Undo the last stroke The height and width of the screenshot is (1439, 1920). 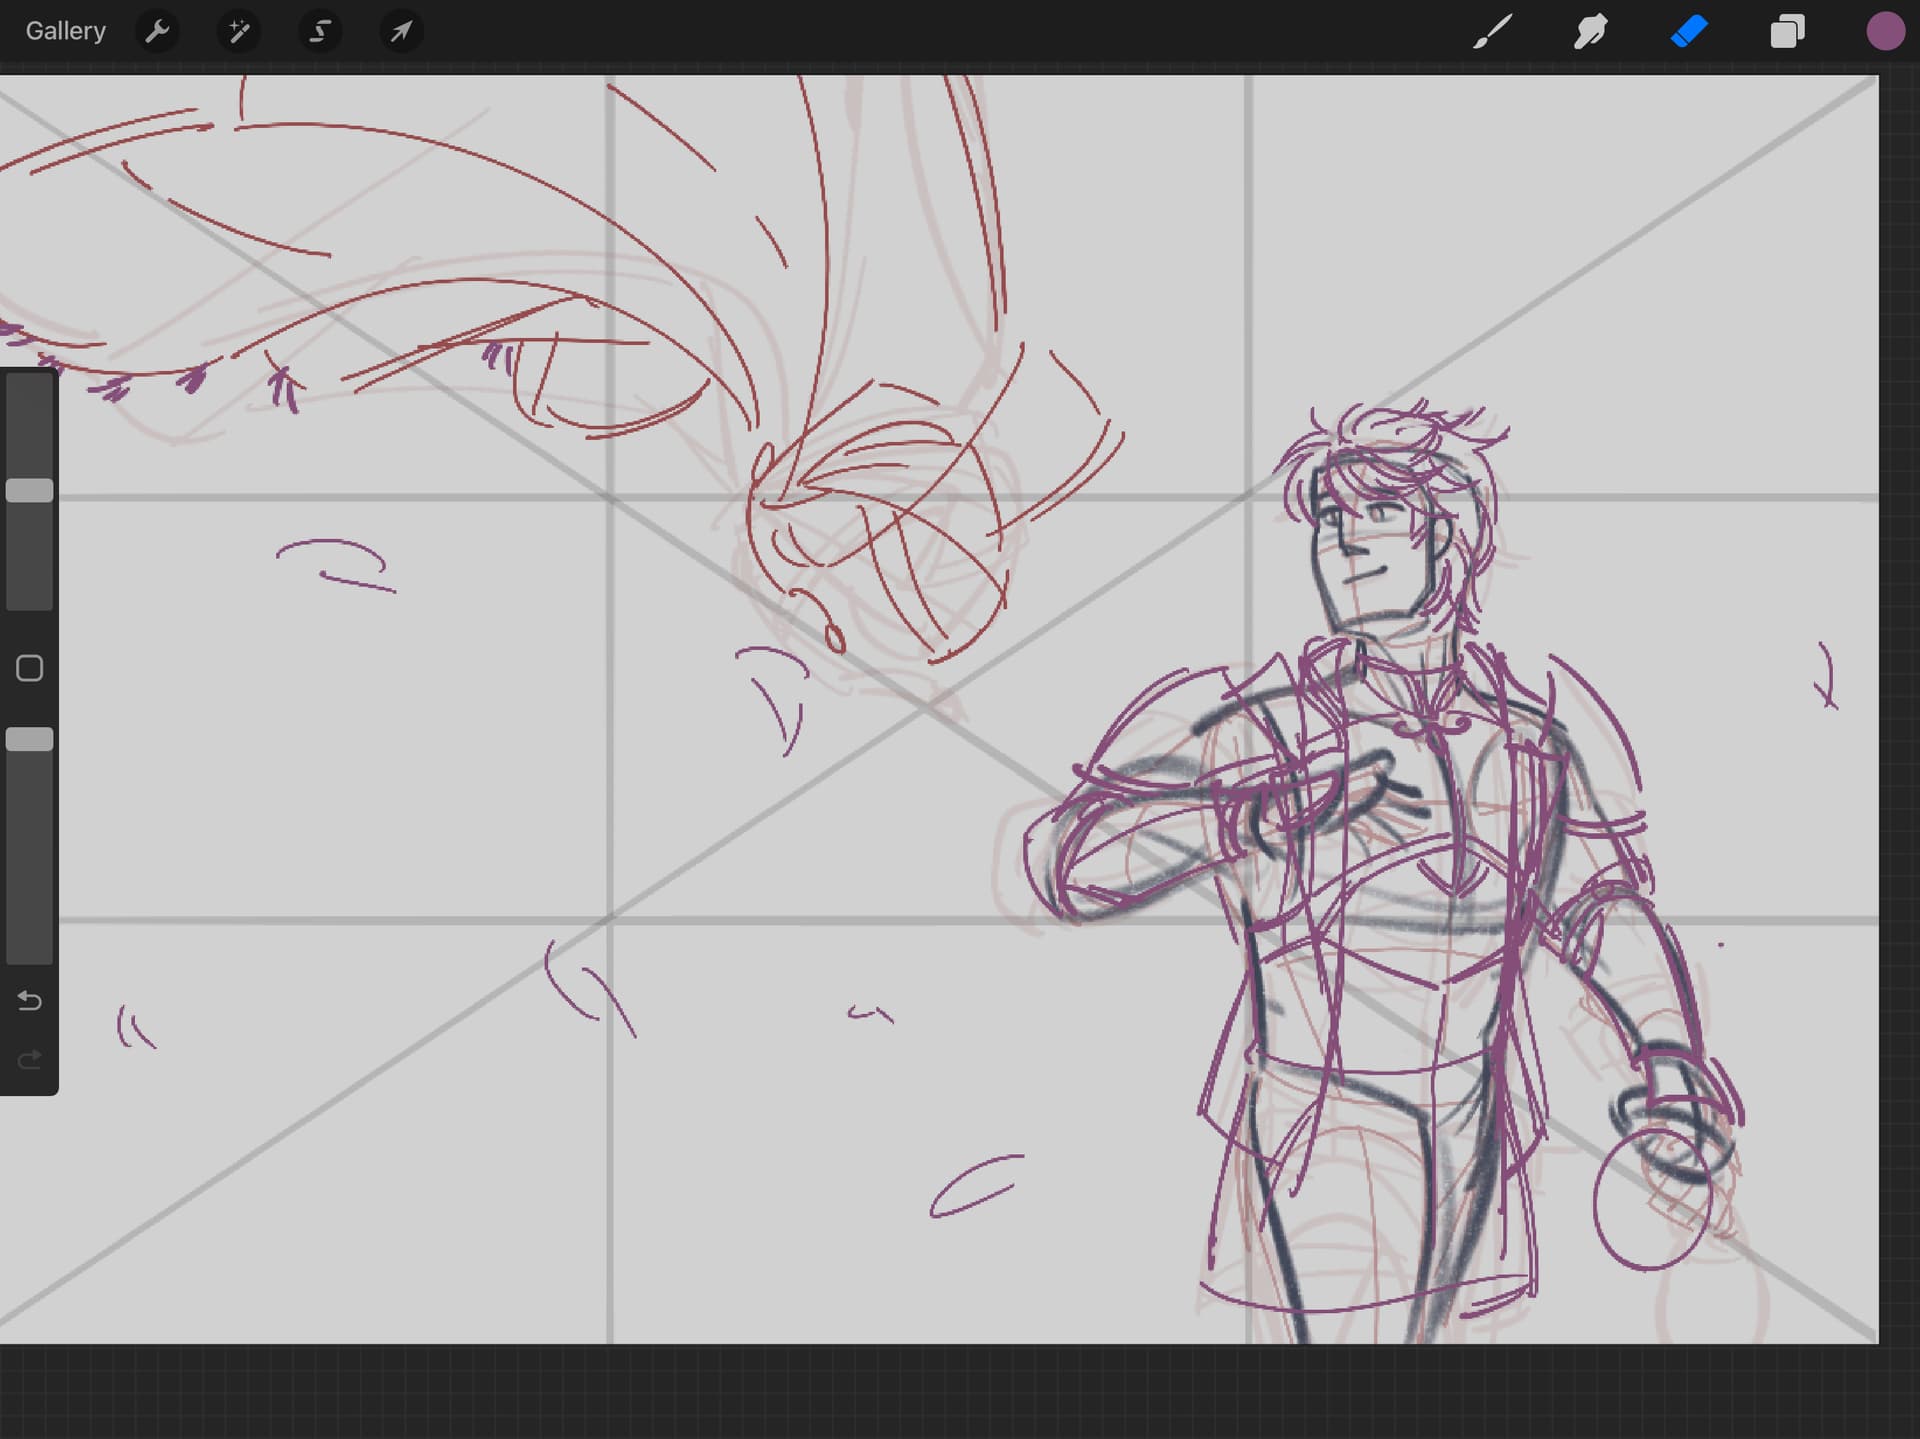(30, 1000)
